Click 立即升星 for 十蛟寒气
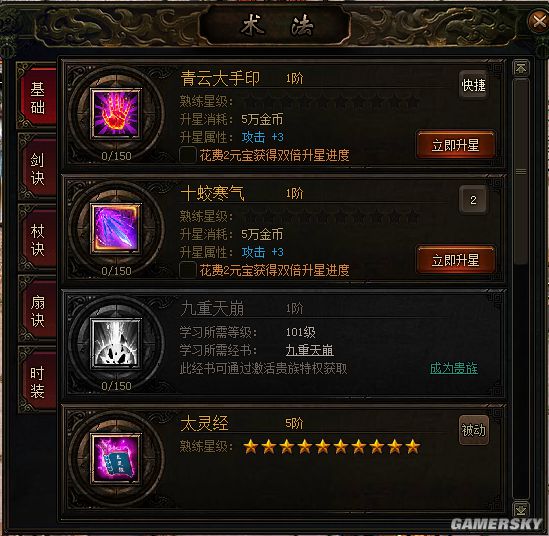Screen dimensions: 549x536 (455, 260)
